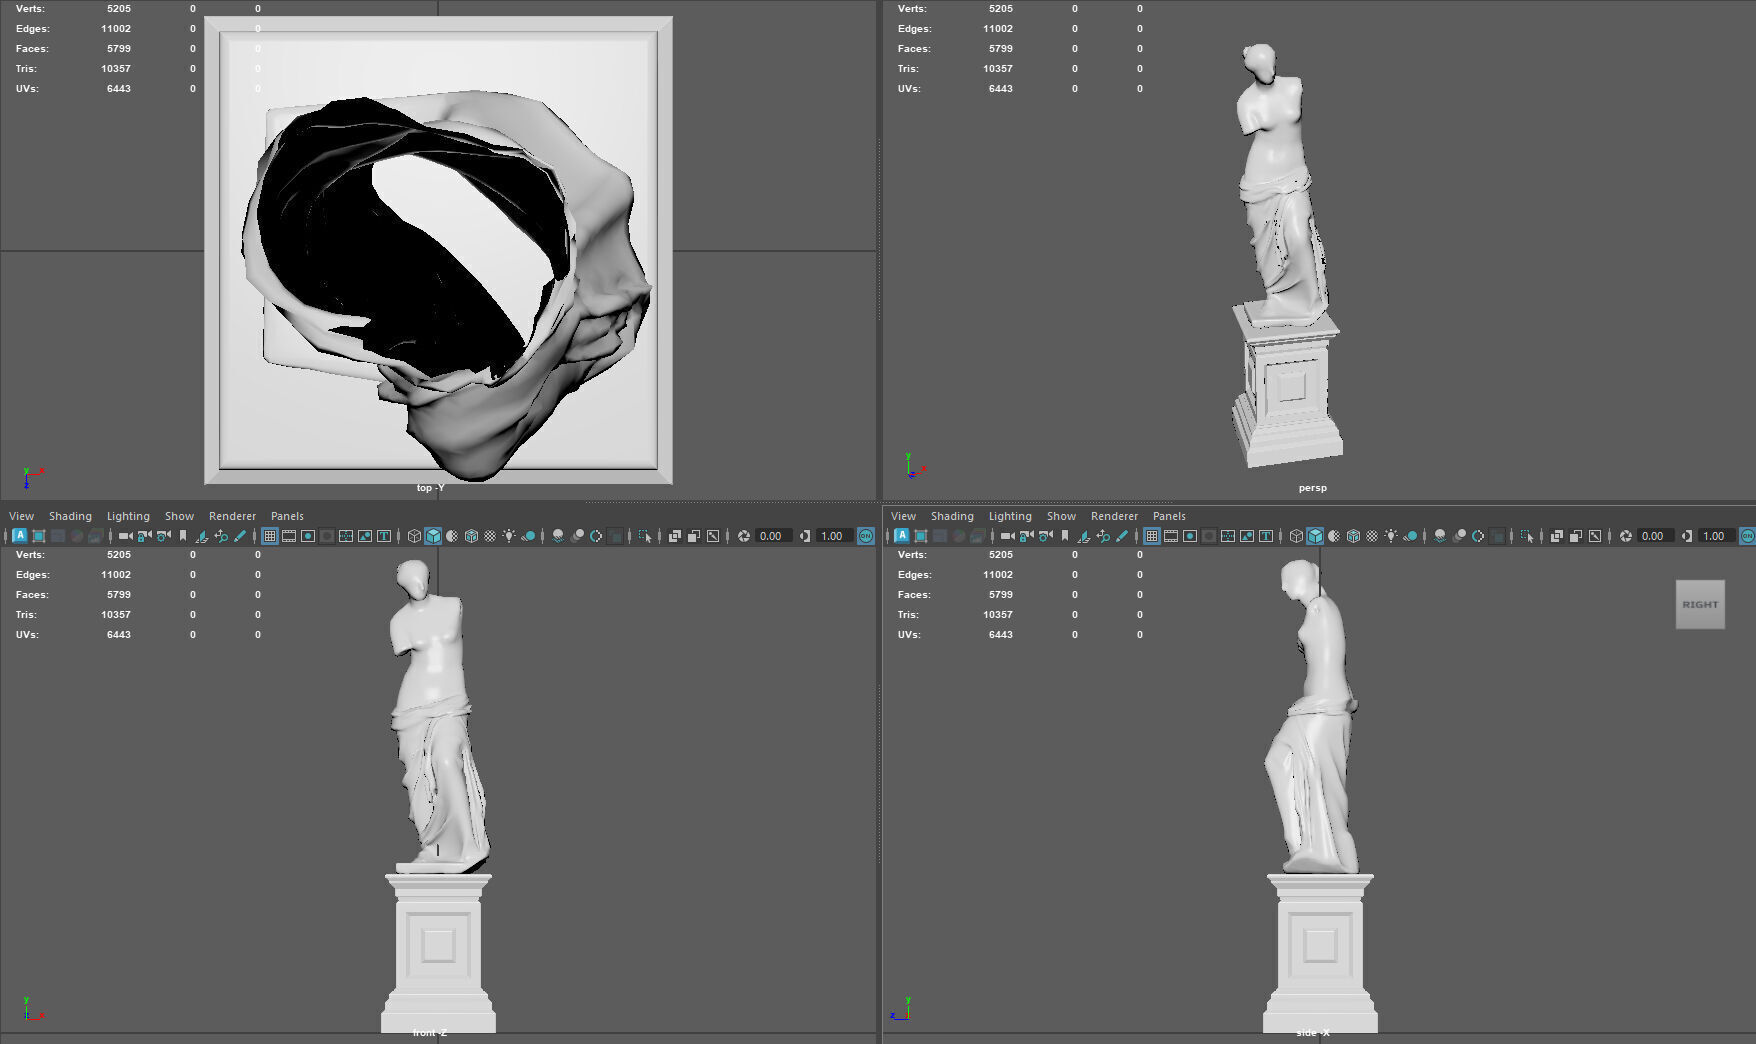
Task: Toggle Resolution Gate in side panel toolbar
Action: pyautogui.click(x=1190, y=536)
